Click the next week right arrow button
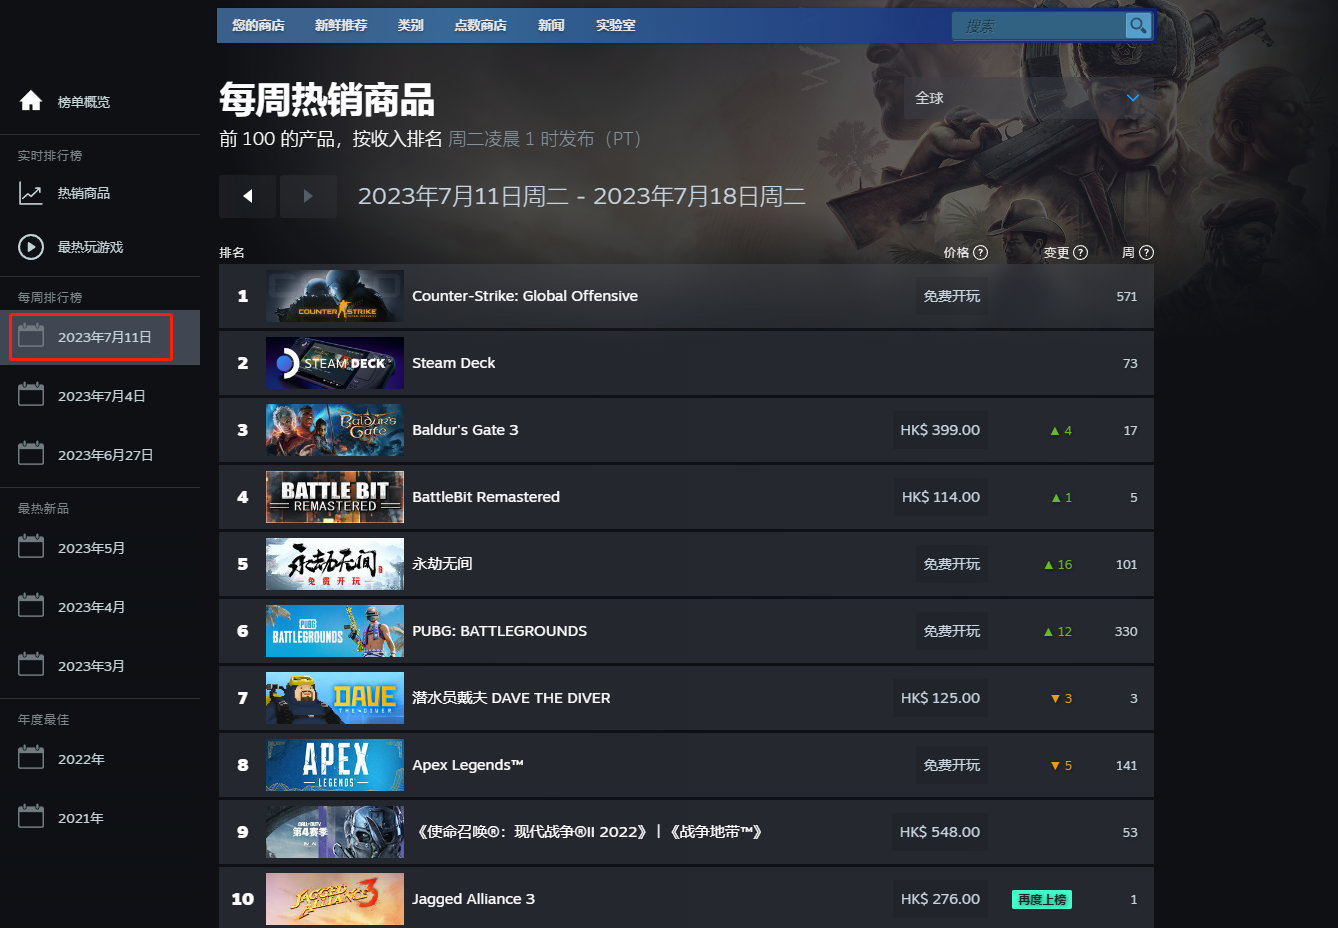The height and width of the screenshot is (928, 1338). pos(308,196)
